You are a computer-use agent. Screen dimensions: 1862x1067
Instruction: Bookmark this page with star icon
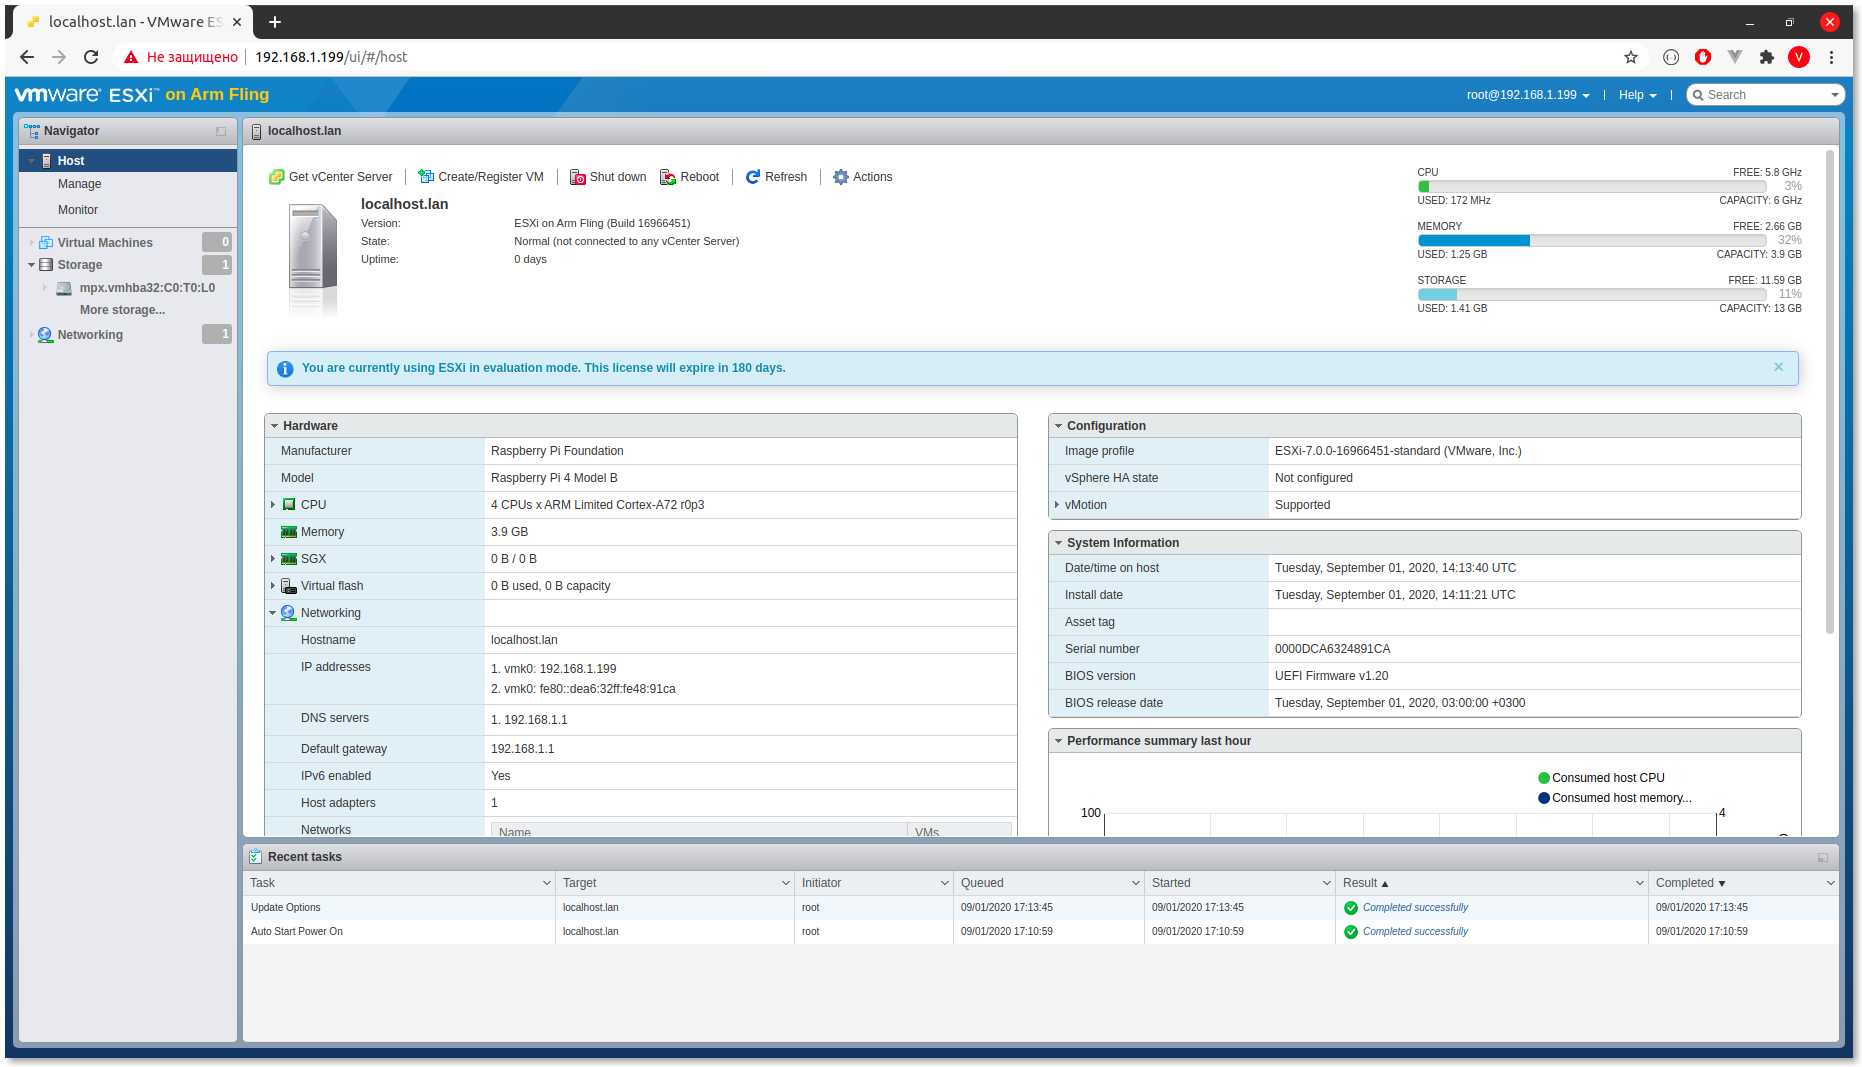click(1631, 57)
